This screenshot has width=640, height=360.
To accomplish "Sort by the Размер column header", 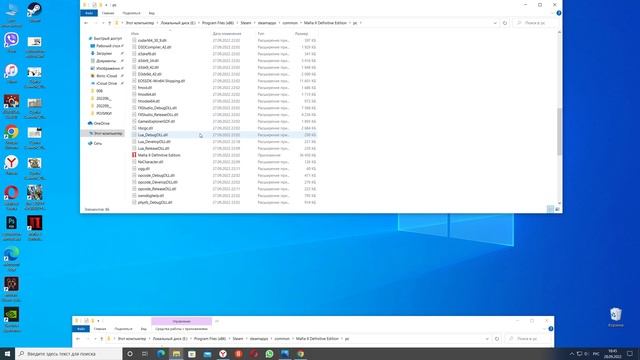I will click(x=301, y=33).
